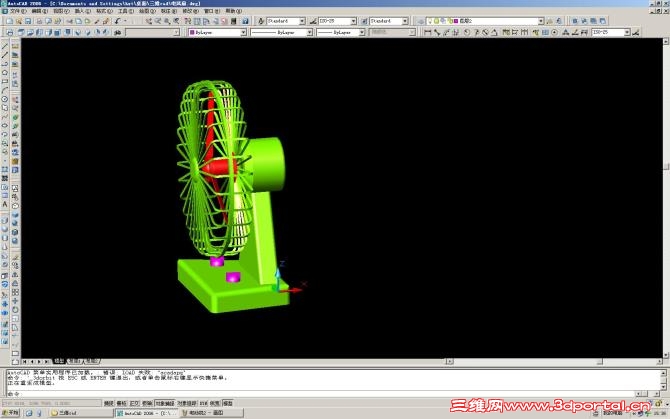Click the magenta layer color swatch

[455, 21]
